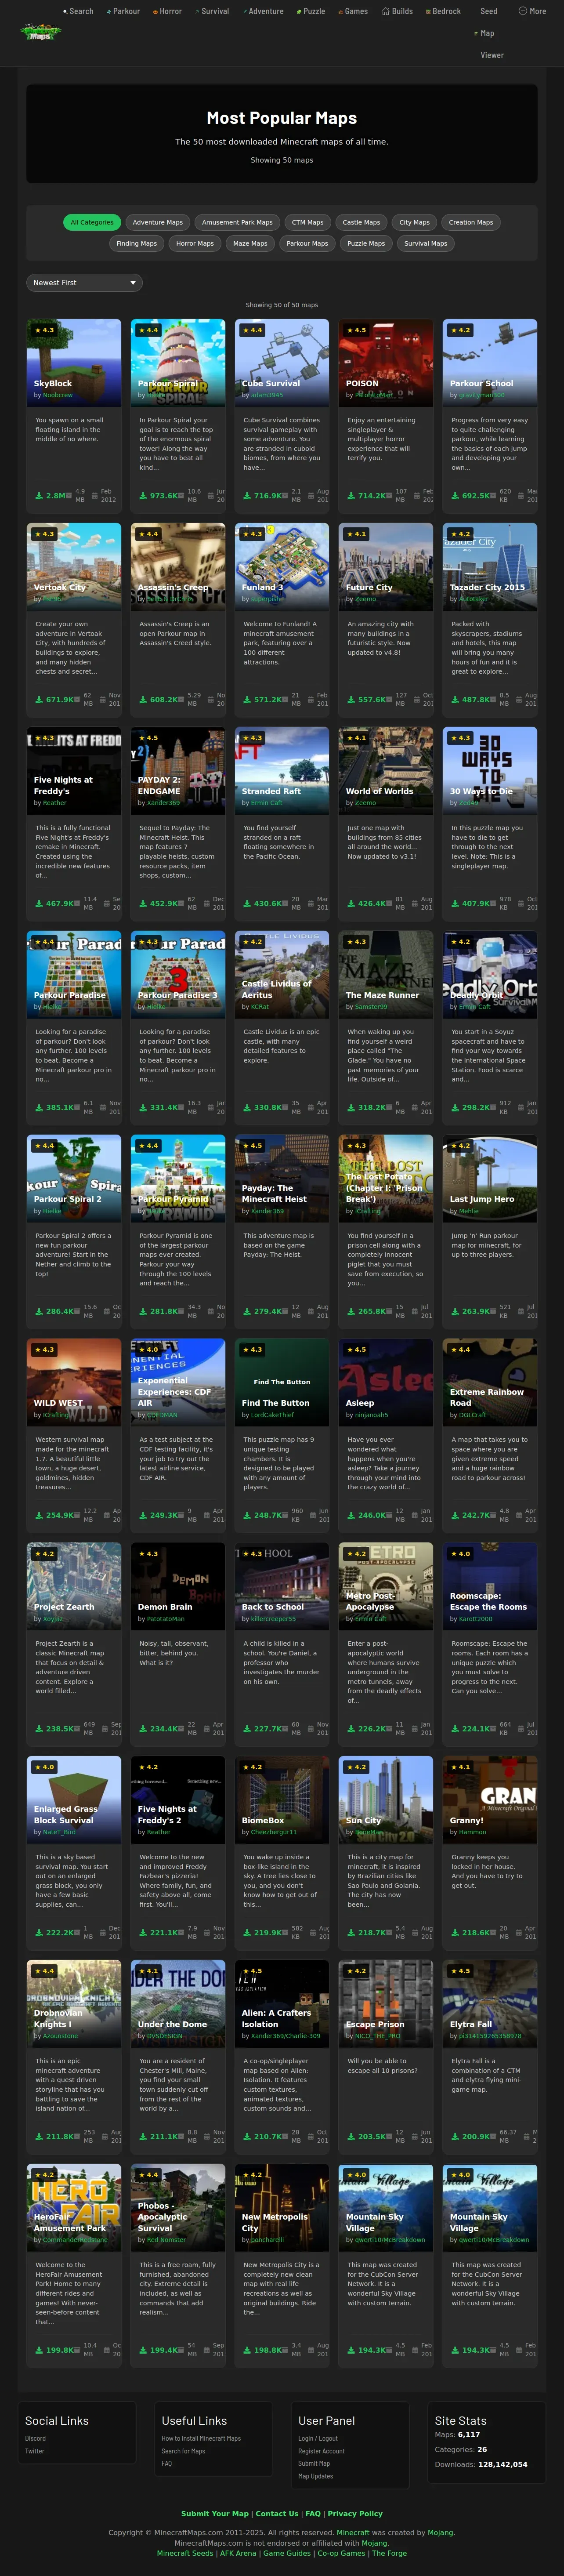
Task: Click the download icon on the Escape Prison card
Action: [351, 2137]
